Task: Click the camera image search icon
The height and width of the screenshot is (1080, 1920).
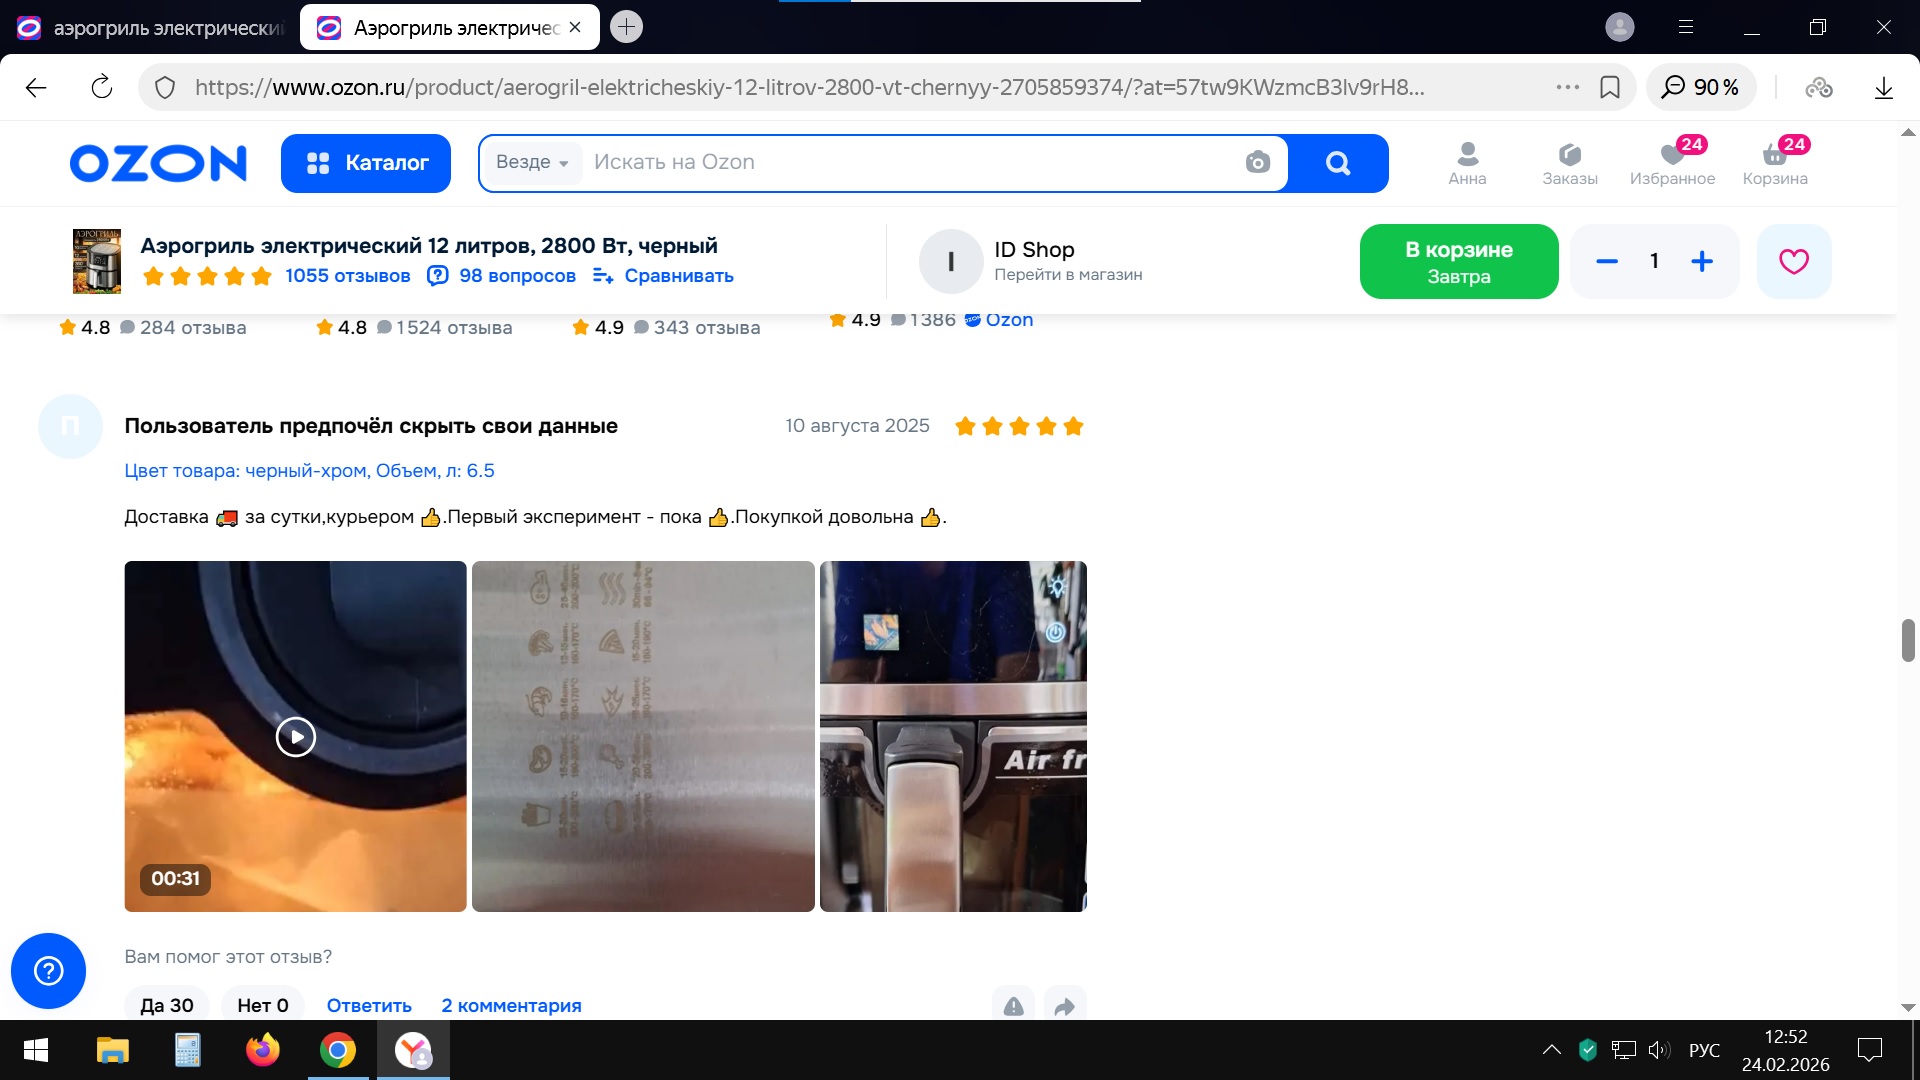Action: point(1257,162)
